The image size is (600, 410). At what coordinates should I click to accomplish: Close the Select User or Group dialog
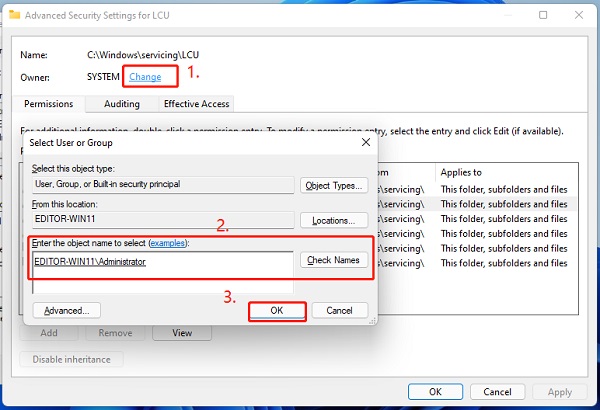coord(366,142)
